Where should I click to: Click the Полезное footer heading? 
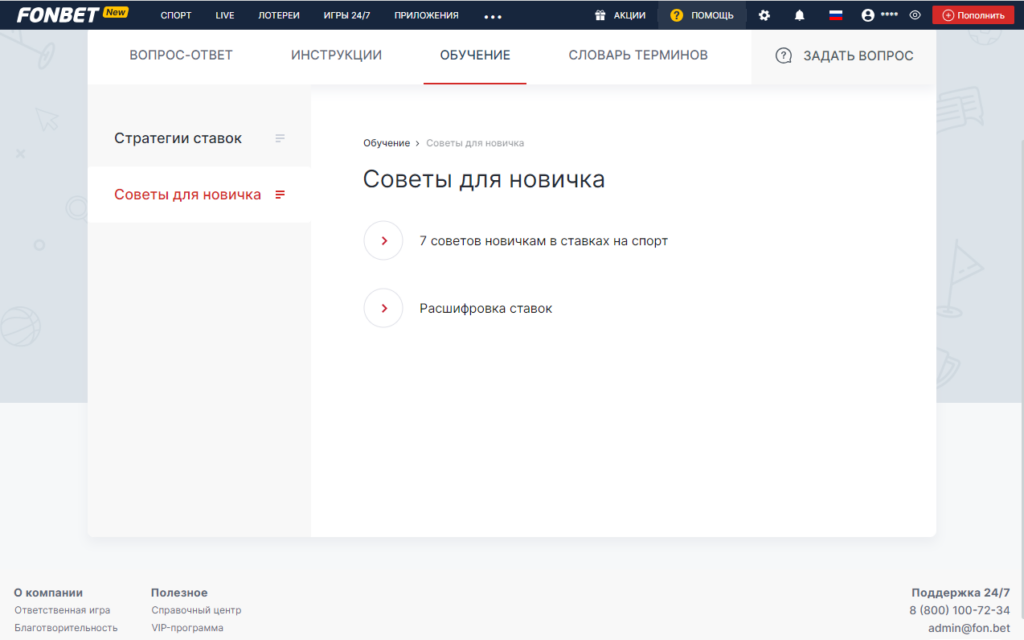coord(179,592)
